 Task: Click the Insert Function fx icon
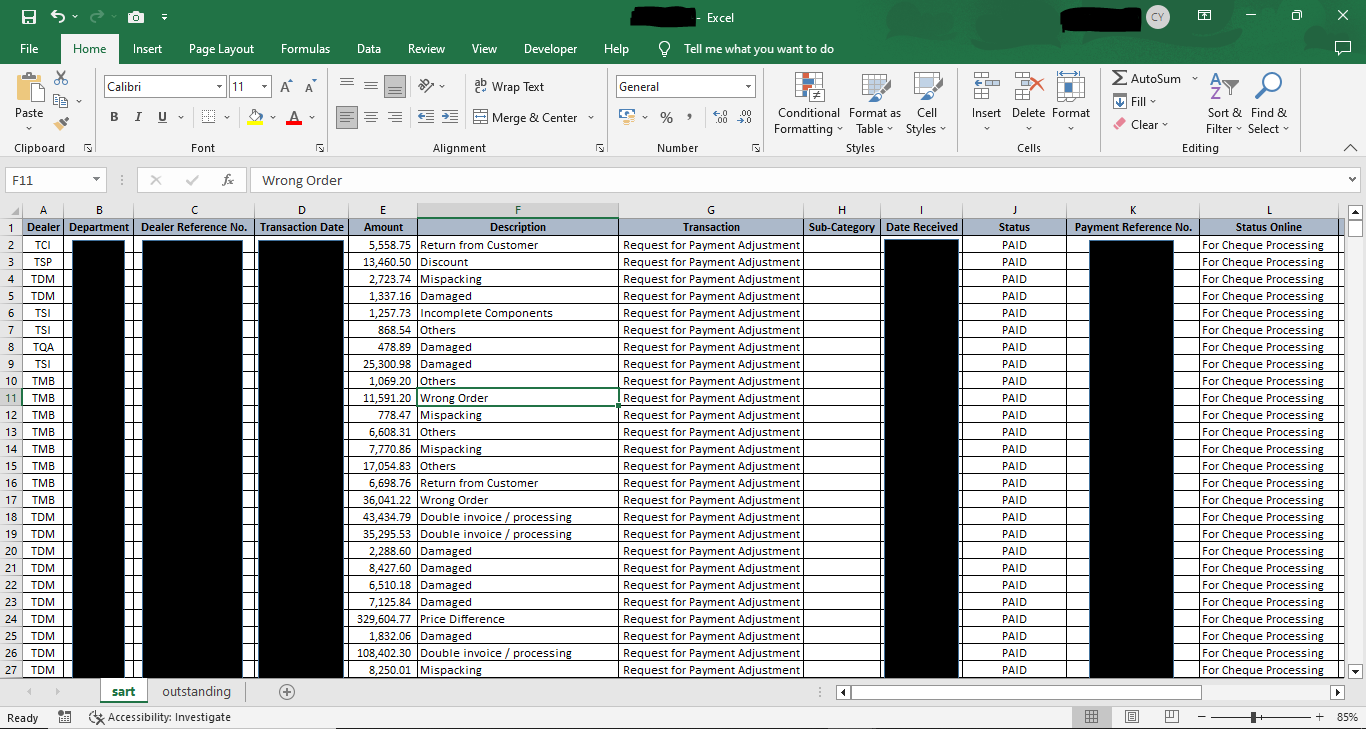click(228, 180)
